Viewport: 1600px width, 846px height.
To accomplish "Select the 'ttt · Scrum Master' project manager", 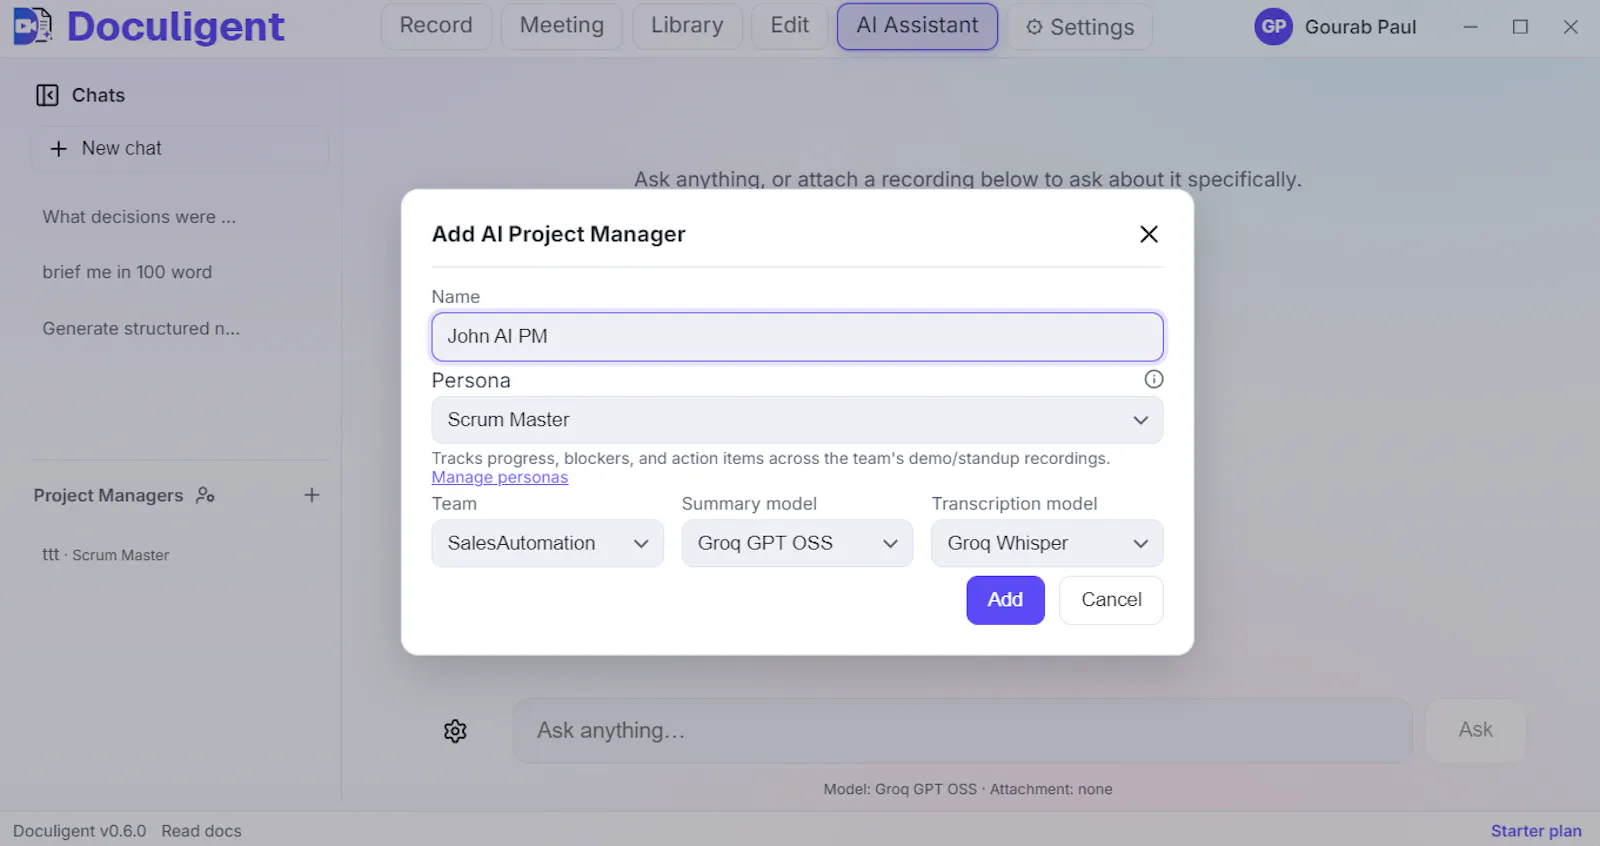I will [x=106, y=555].
